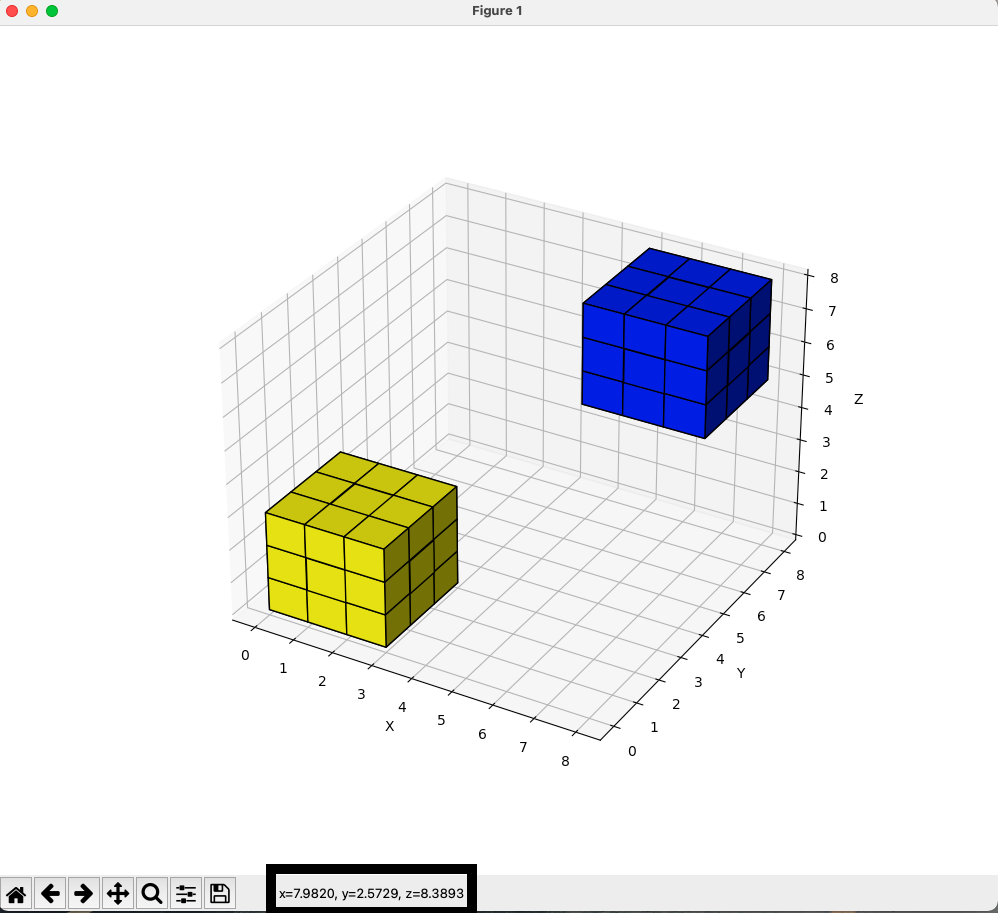Click the Figure 1 window title
Image resolution: width=998 pixels, height=913 pixels.
point(497,11)
